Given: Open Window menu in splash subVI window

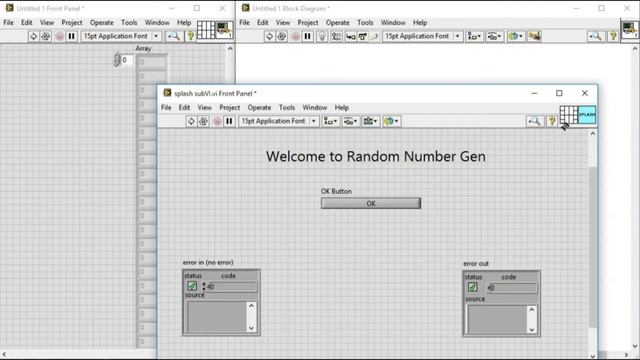Looking at the screenshot, I should point(315,107).
